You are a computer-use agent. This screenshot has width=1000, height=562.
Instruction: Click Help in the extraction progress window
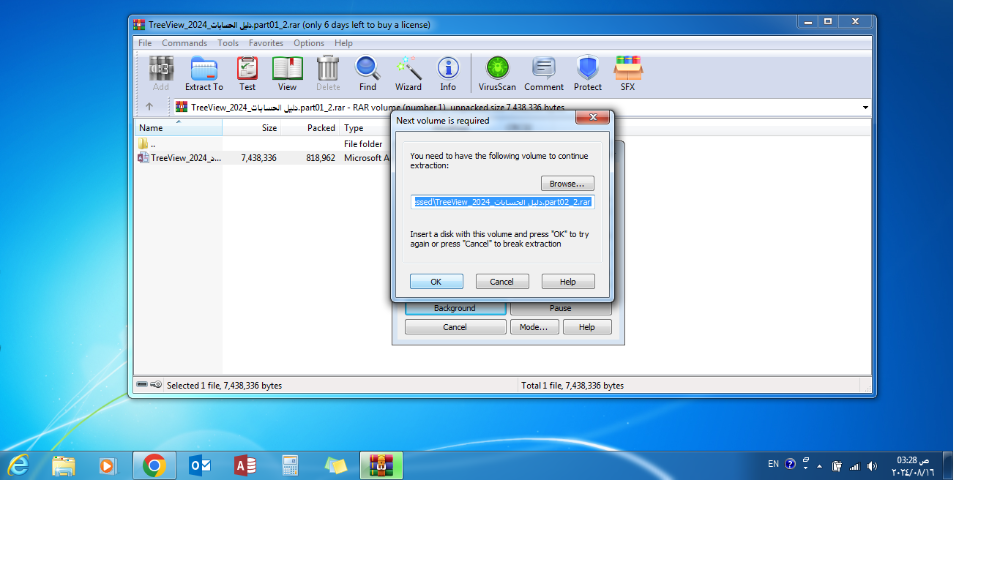[587, 327]
